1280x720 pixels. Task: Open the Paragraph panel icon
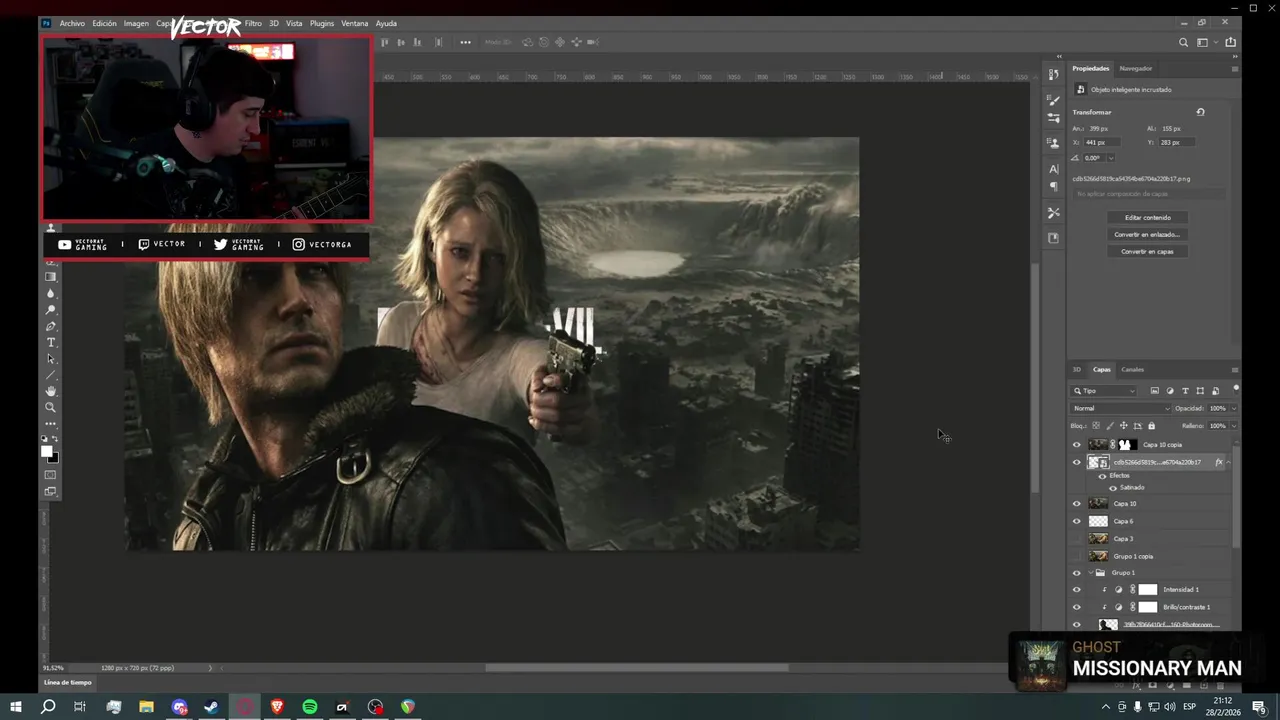(1053, 186)
